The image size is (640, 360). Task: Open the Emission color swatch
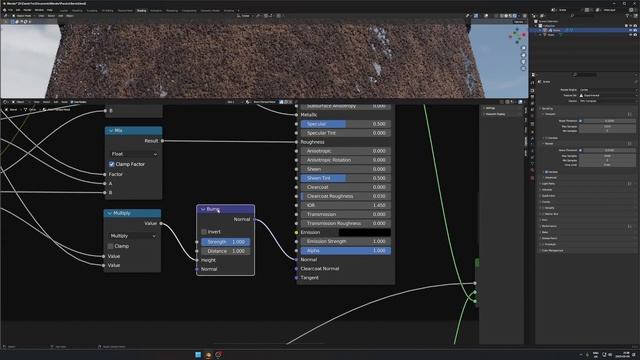(364, 232)
